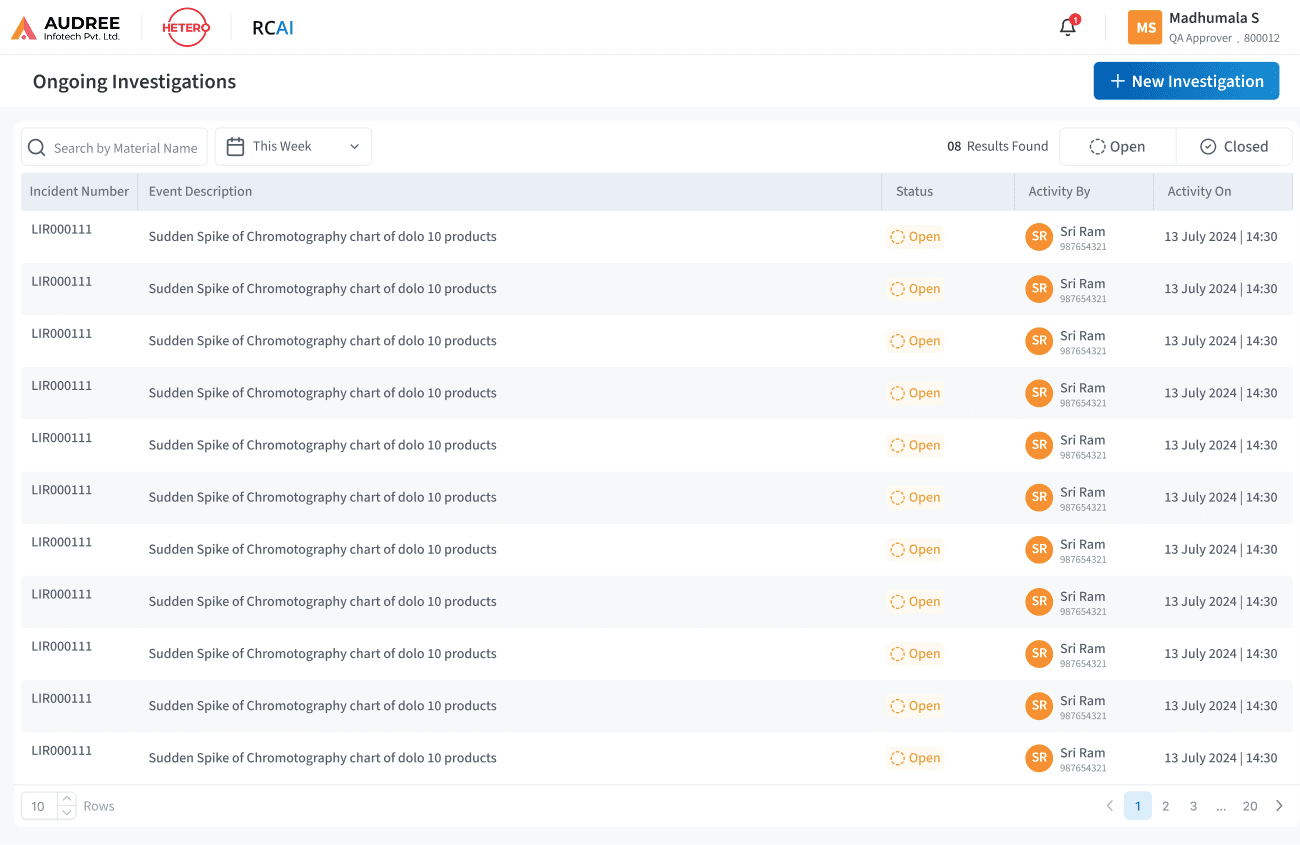Decrease rows per page with down arrow

66,813
